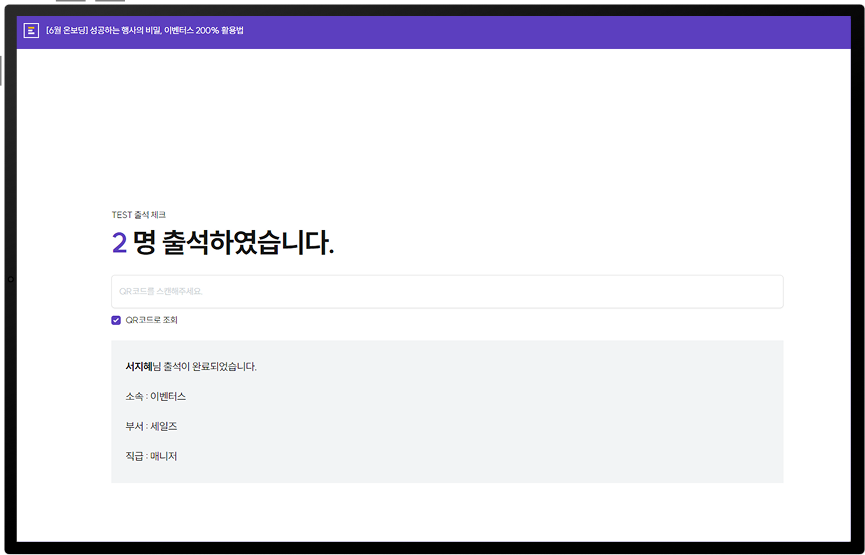Click the tablet camera dot on left bezel
The width and height of the screenshot is (865, 555).
pyautogui.click(x=10, y=279)
